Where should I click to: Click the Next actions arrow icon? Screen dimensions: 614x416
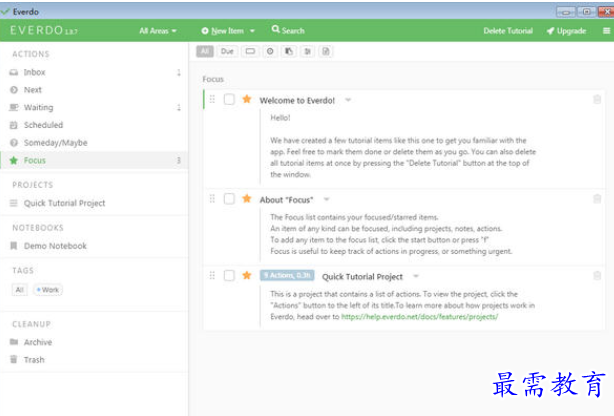point(14,90)
